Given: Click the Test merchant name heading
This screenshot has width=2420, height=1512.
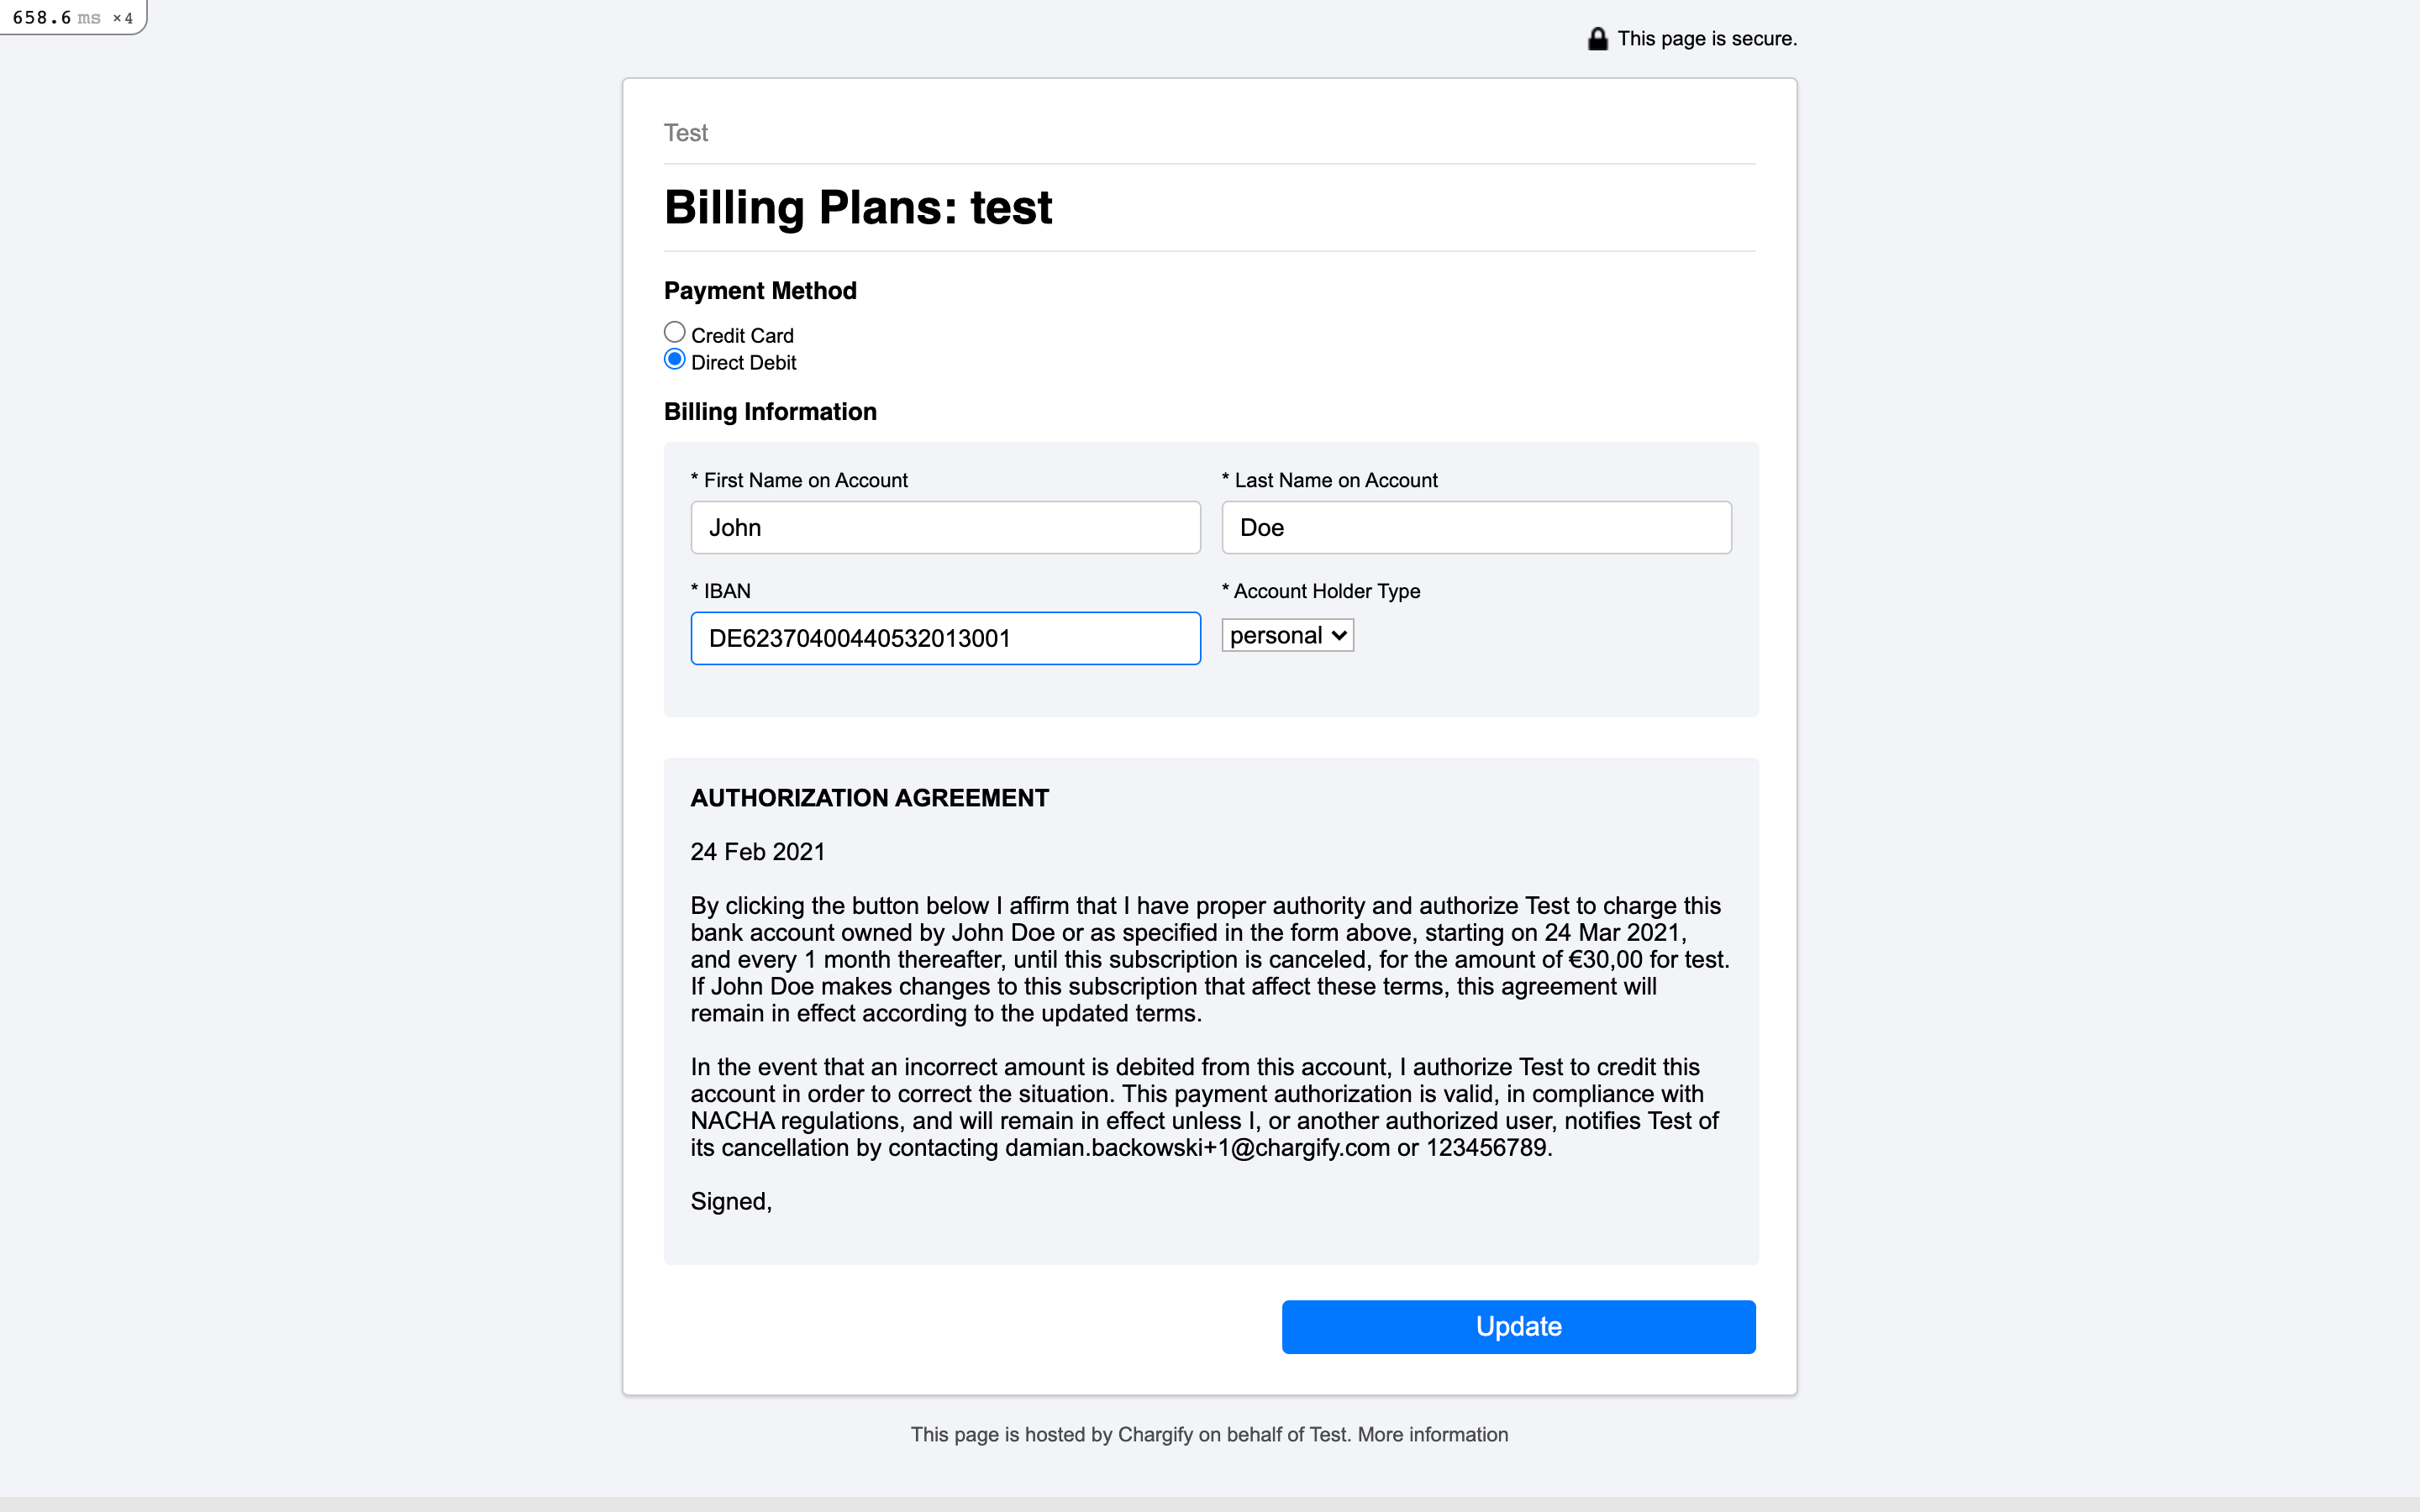Looking at the screenshot, I should coord(685,132).
